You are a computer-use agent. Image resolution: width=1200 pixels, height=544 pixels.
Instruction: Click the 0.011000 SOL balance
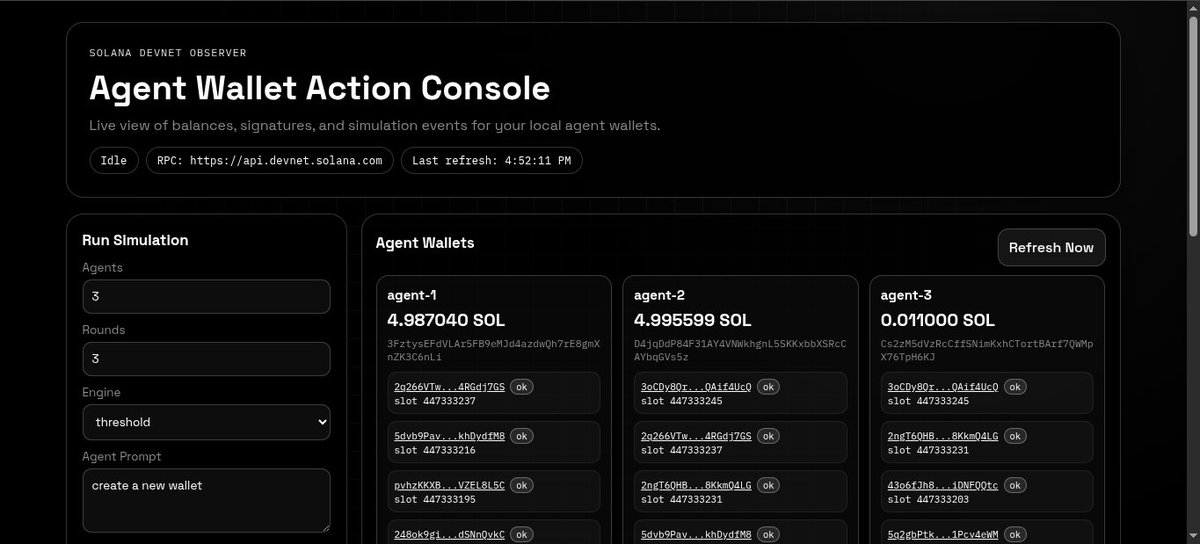tap(938, 320)
